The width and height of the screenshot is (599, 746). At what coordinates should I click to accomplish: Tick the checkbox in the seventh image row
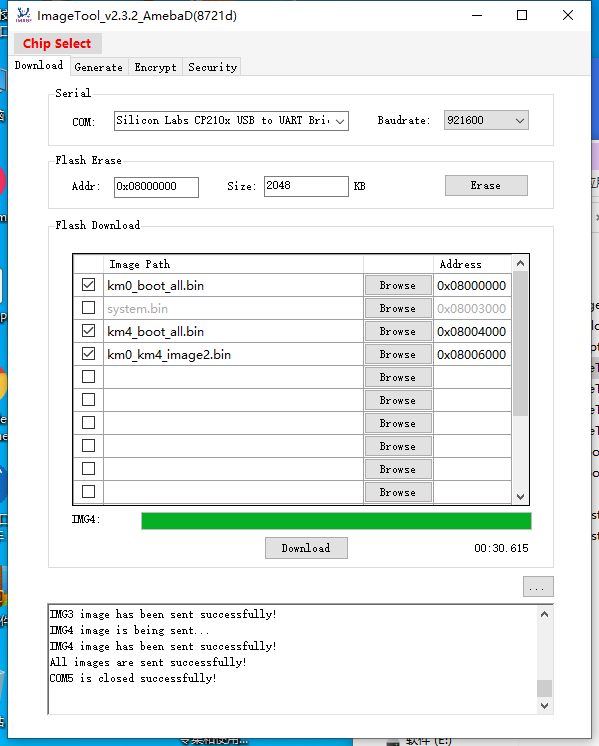pos(88,422)
